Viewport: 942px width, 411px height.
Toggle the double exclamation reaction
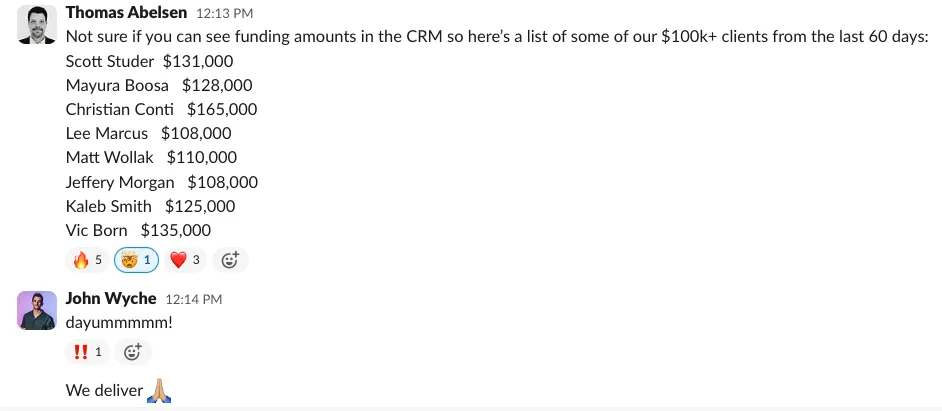87,351
